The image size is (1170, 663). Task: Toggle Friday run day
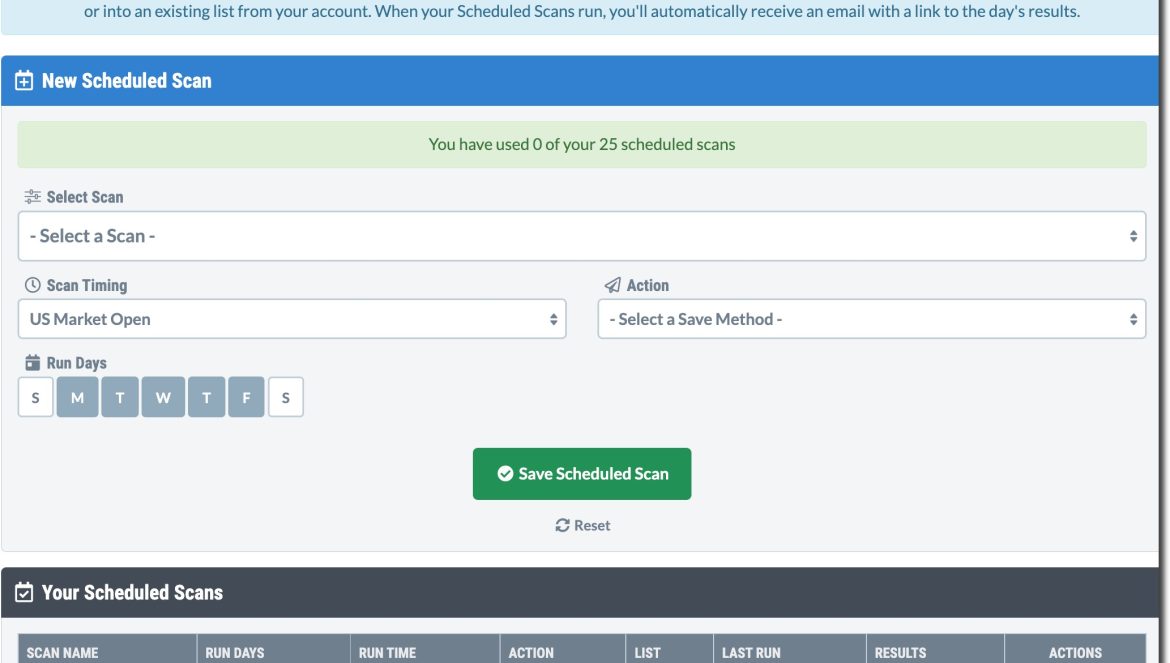click(x=246, y=397)
